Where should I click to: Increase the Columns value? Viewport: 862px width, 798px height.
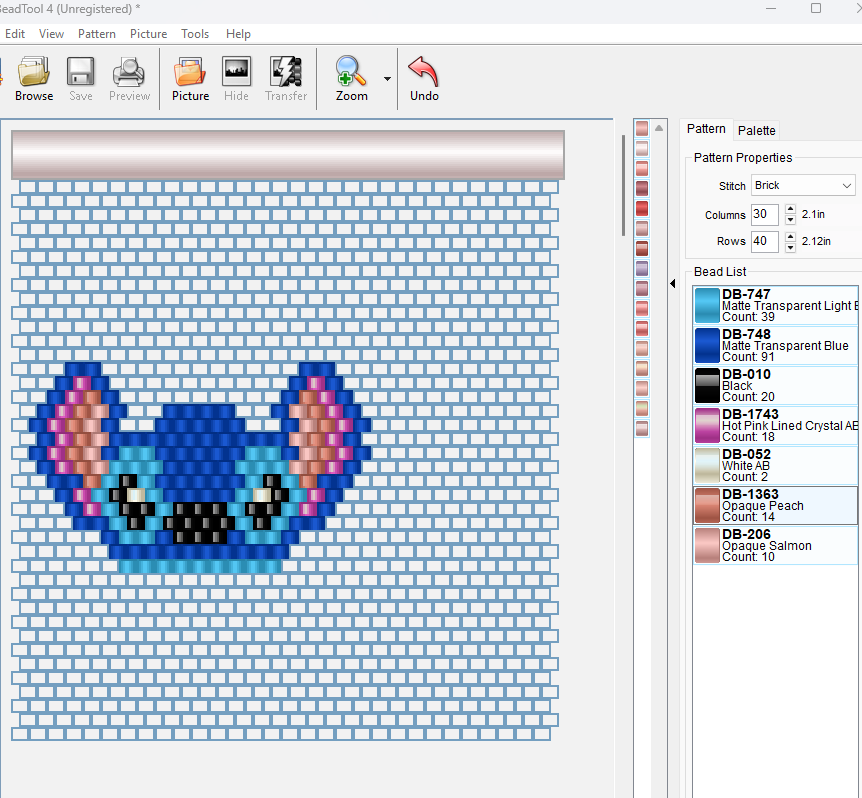coord(791,209)
